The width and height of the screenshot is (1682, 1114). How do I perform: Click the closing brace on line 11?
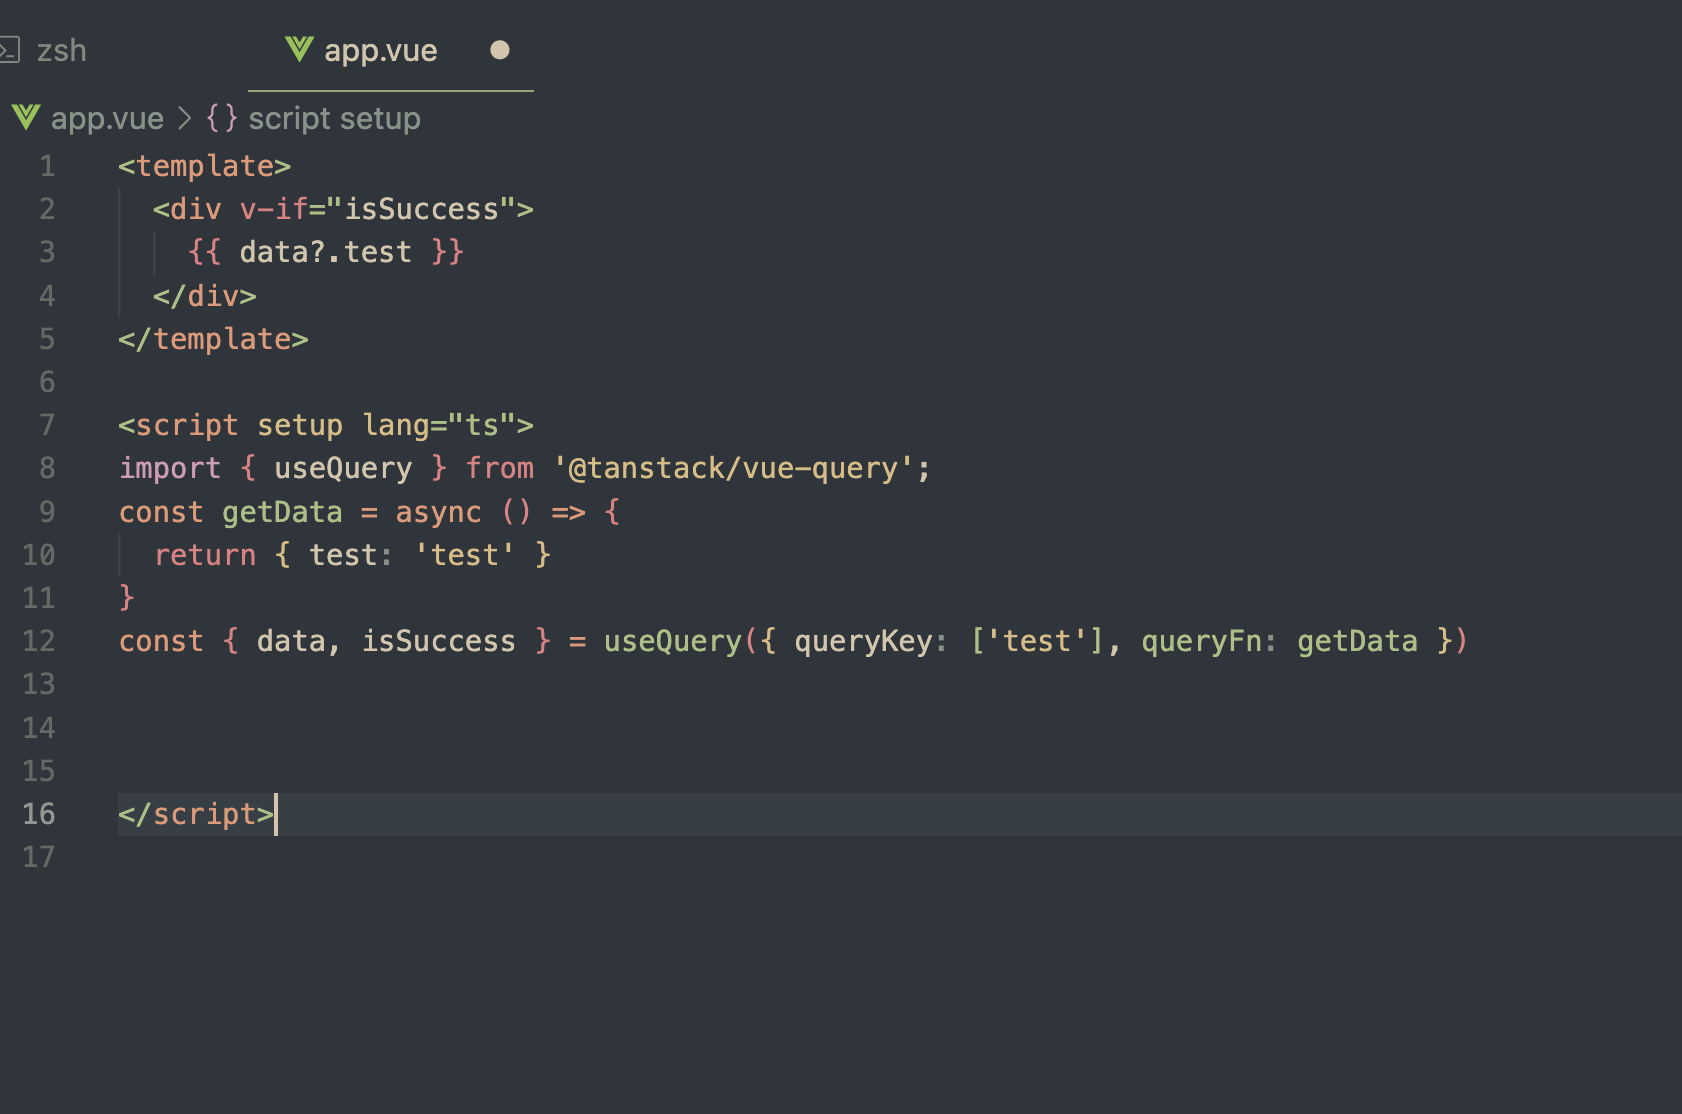(127, 597)
